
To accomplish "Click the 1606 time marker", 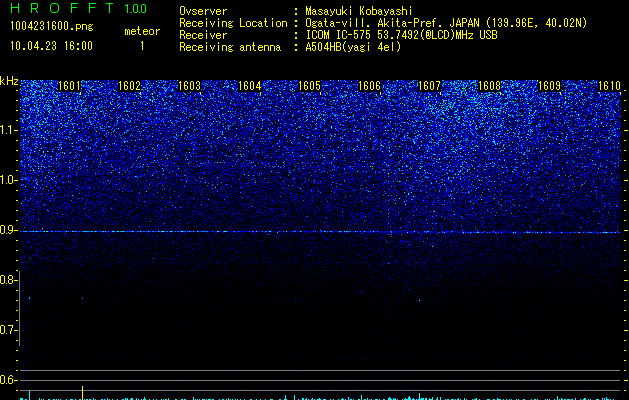I will pos(369,86).
